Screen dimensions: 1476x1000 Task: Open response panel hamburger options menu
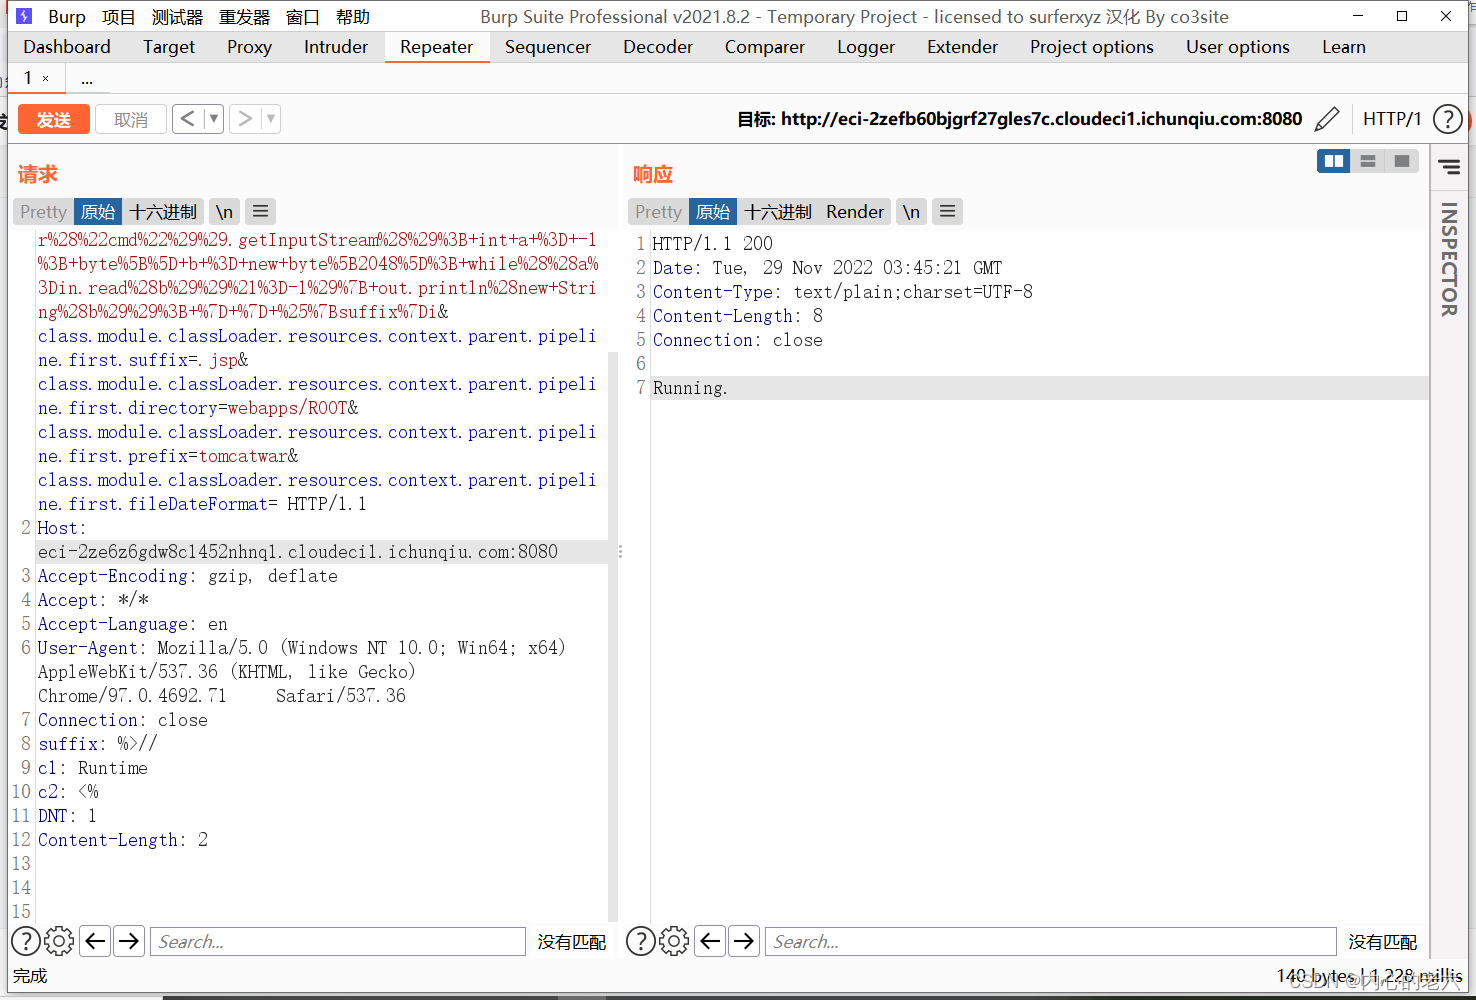pyautogui.click(x=947, y=212)
